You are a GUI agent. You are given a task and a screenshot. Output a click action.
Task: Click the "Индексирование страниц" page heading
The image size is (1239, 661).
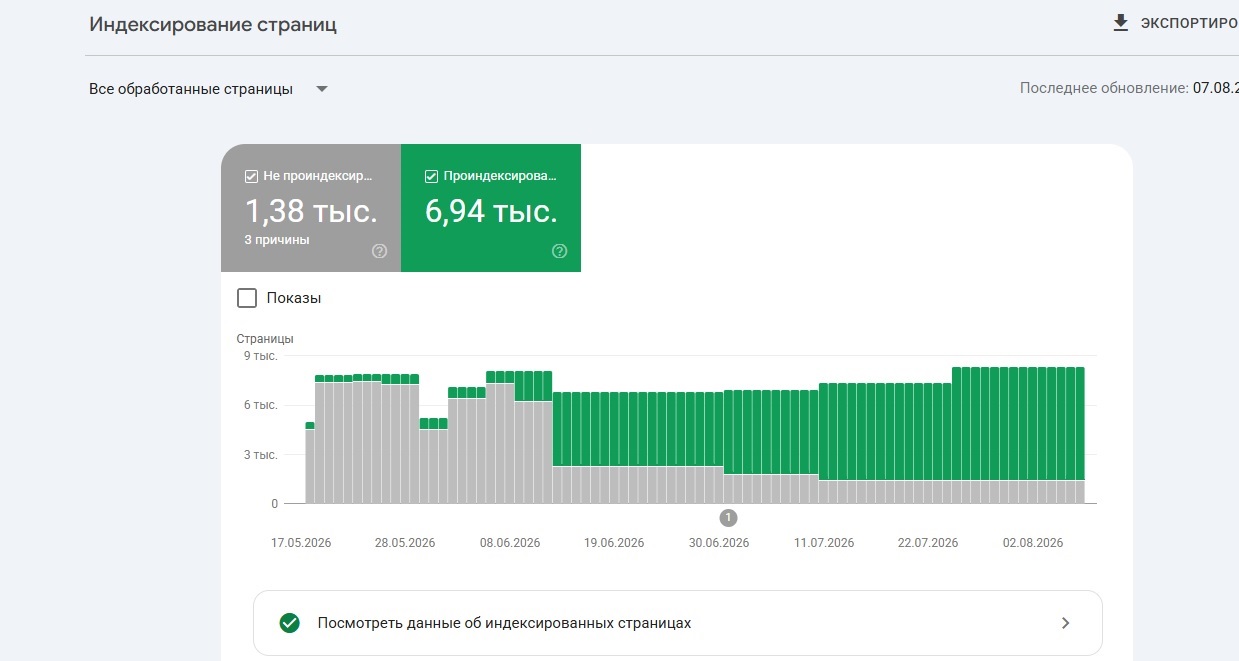click(x=213, y=25)
